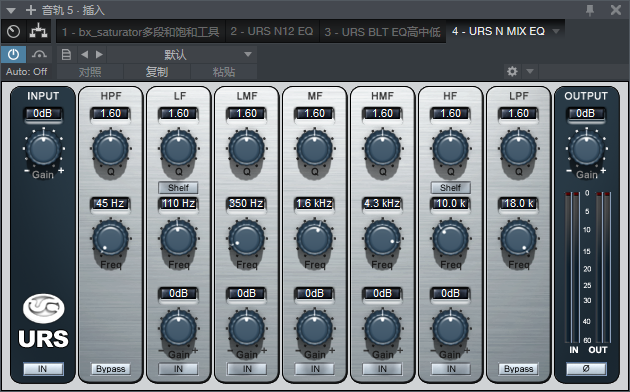Enable the LF Shelf button

pos(178,188)
